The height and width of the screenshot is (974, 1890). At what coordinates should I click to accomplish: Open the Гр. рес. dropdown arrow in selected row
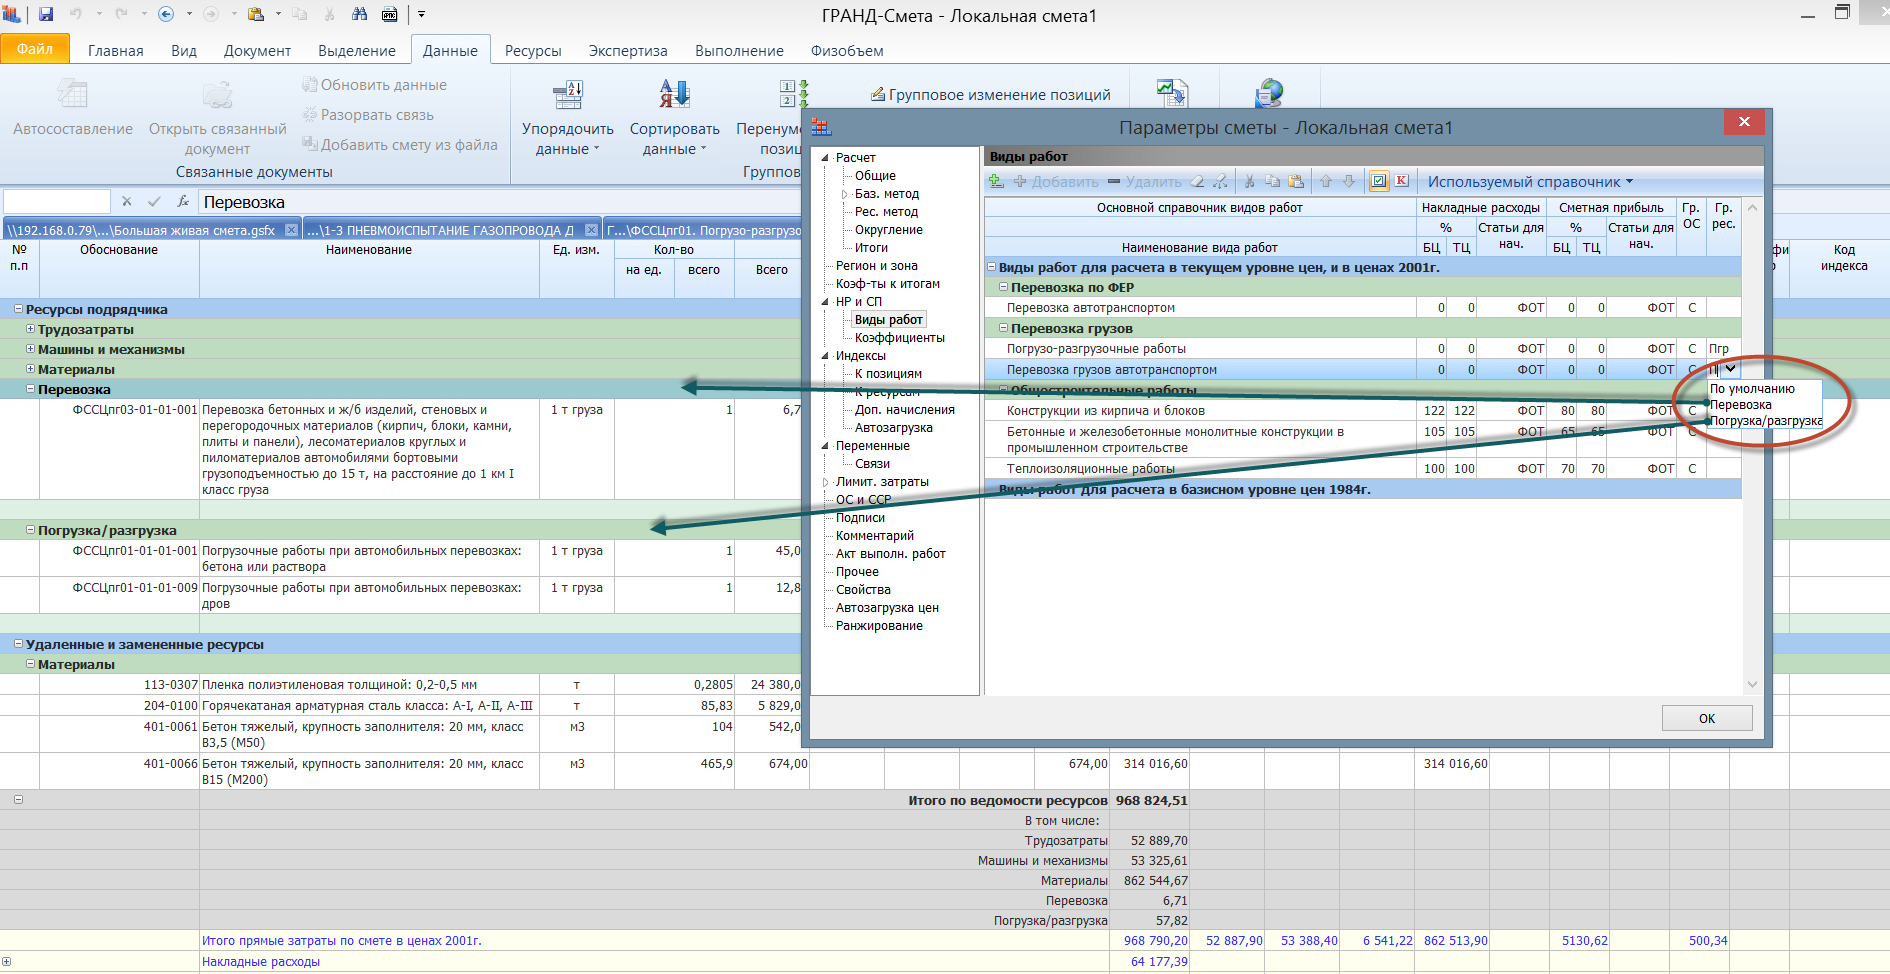tap(1731, 369)
